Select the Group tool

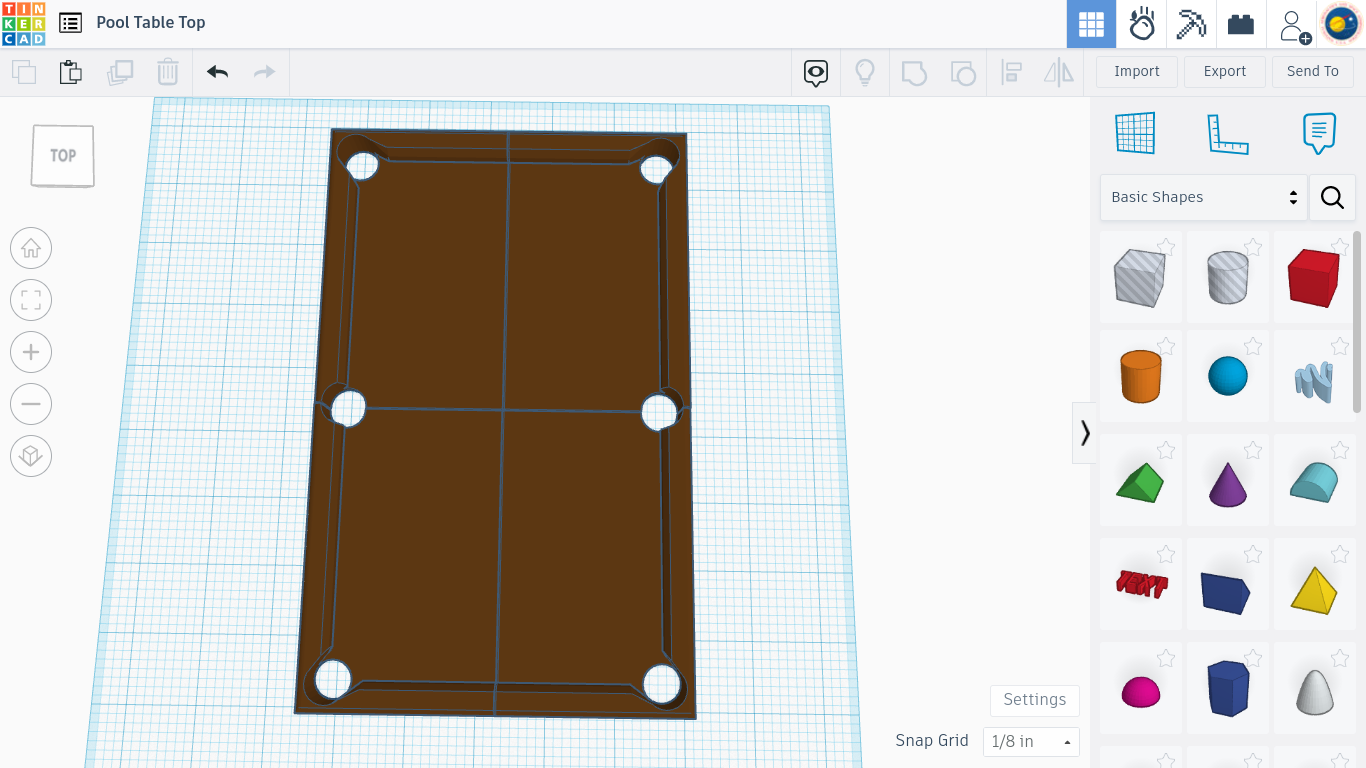tap(914, 72)
